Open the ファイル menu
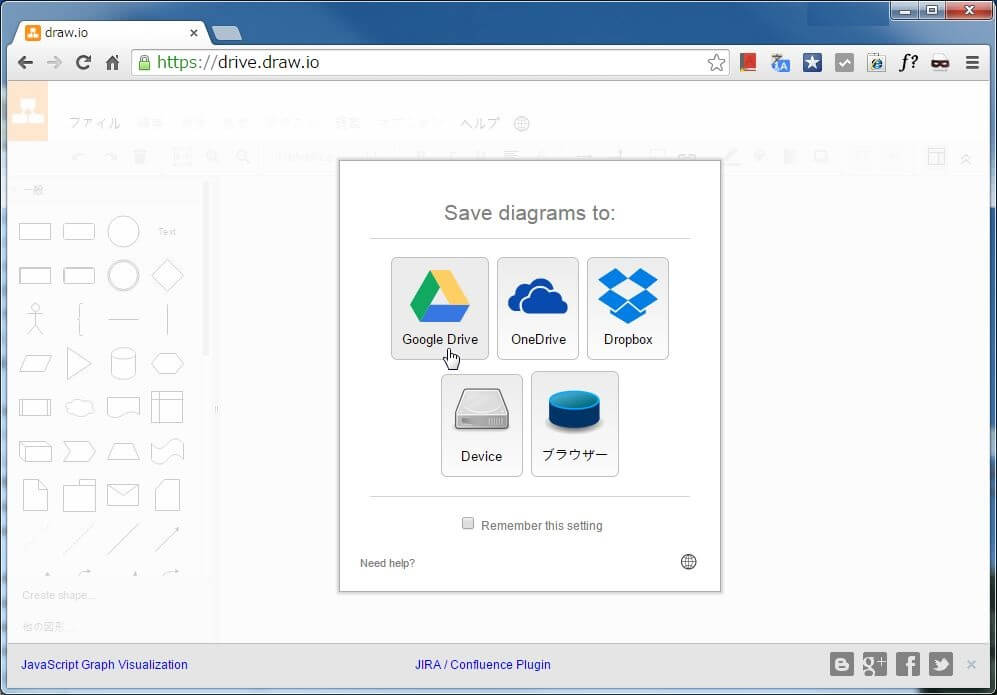The height and width of the screenshot is (695, 997). click(94, 123)
